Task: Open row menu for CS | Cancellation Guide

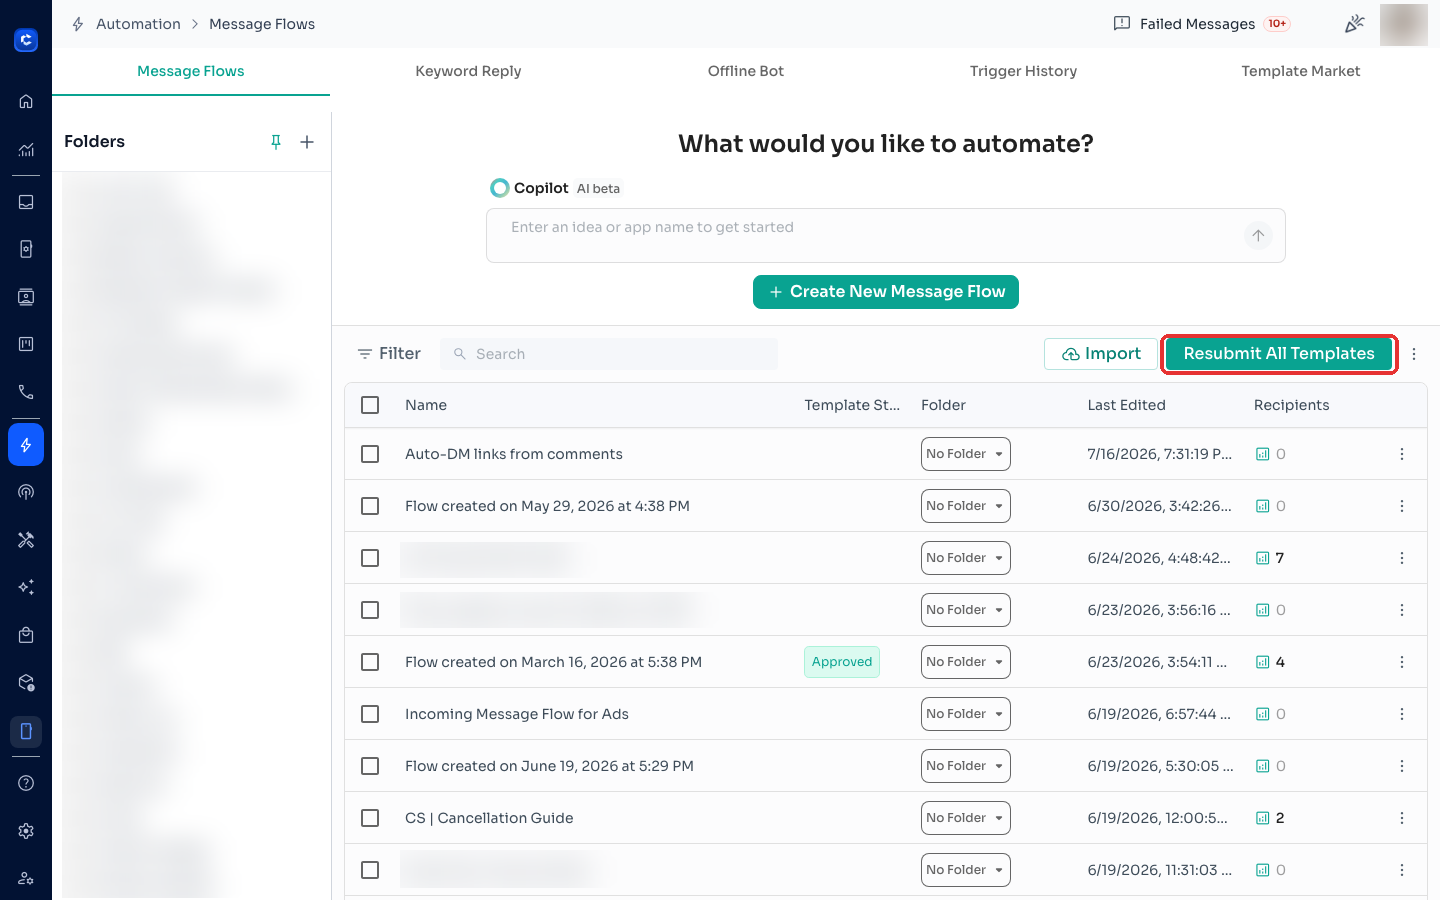Action: point(1402,818)
